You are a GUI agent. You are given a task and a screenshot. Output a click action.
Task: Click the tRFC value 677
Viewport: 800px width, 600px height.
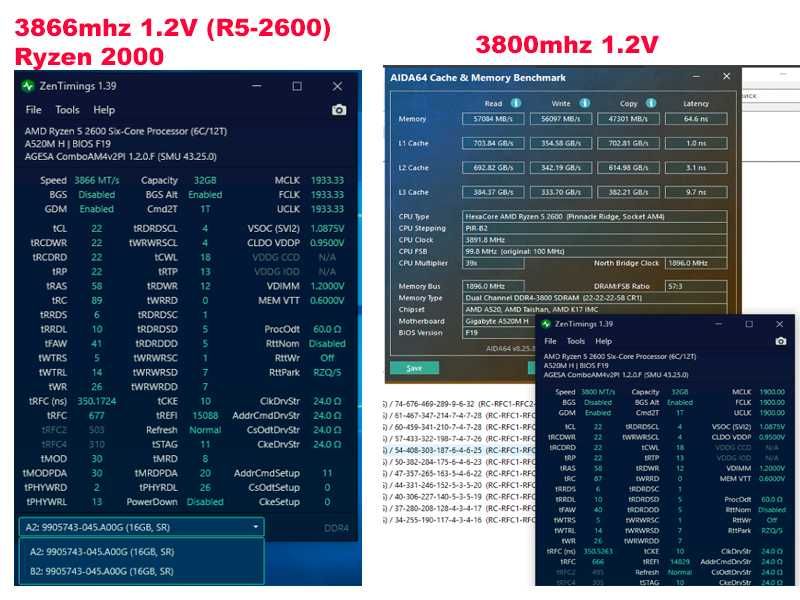[96, 416]
